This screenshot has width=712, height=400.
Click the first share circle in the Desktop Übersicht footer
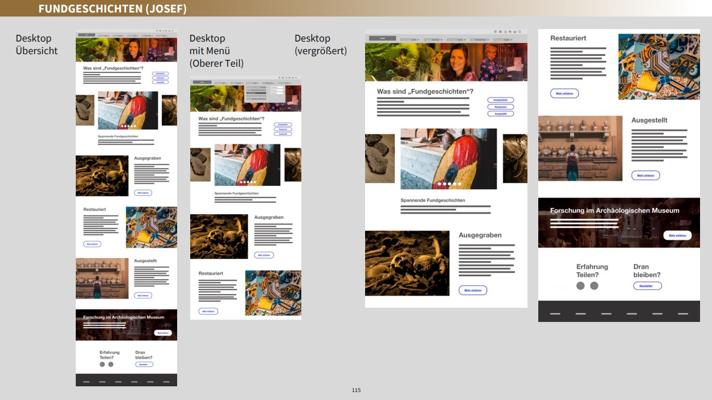click(102, 365)
